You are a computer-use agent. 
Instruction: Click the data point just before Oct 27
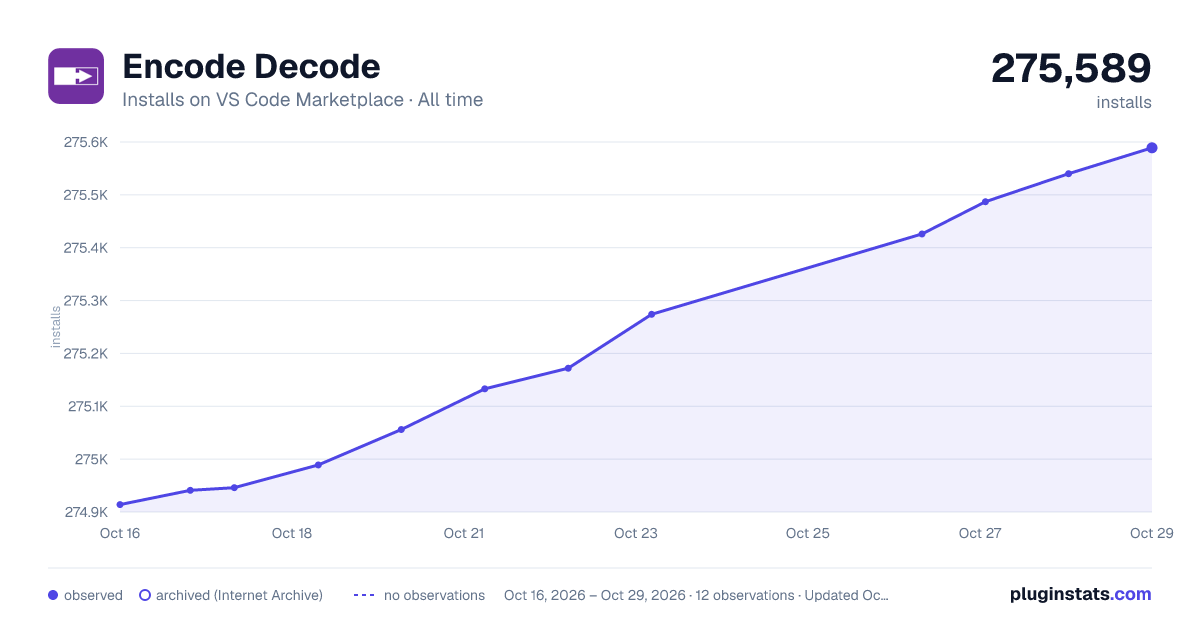pos(985,202)
